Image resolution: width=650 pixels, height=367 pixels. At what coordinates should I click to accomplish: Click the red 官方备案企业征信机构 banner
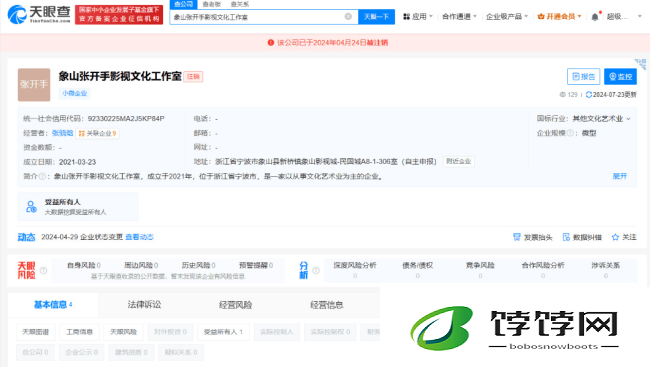119,15
